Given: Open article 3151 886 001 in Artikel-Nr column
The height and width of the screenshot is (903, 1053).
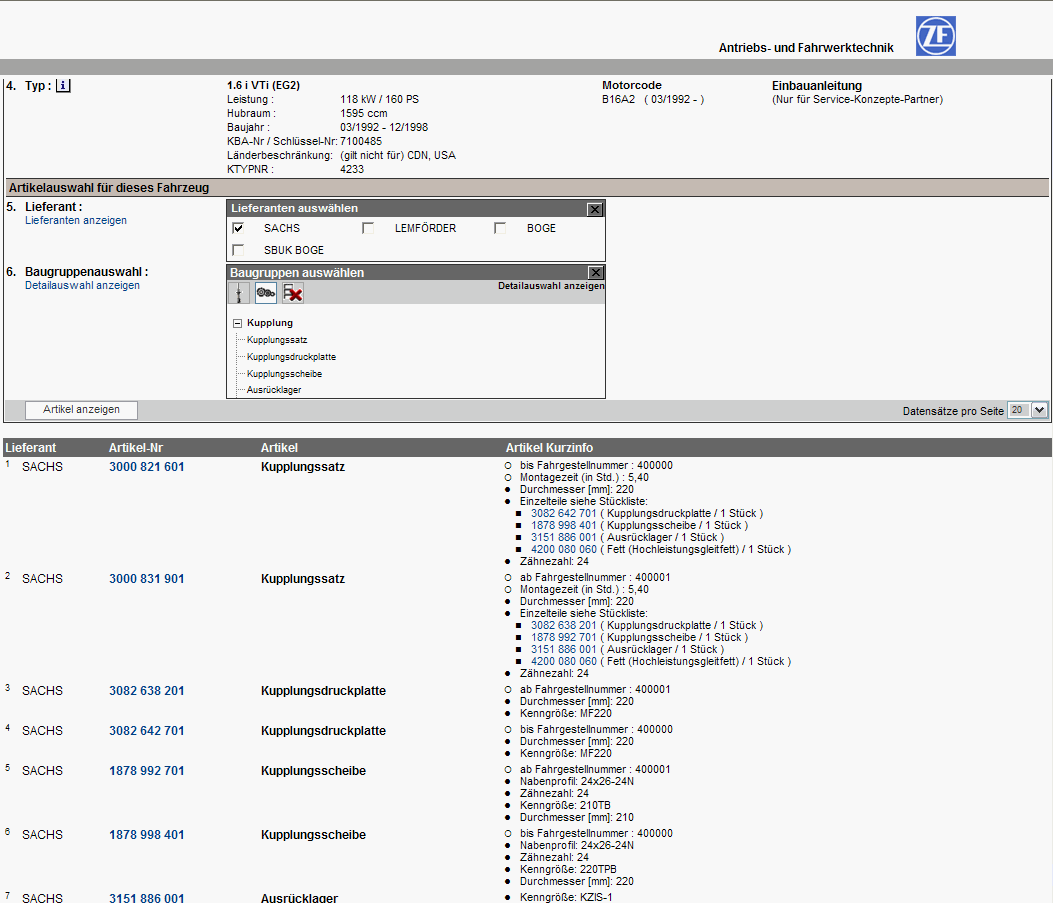Looking at the screenshot, I should pyautogui.click(x=146, y=898).
